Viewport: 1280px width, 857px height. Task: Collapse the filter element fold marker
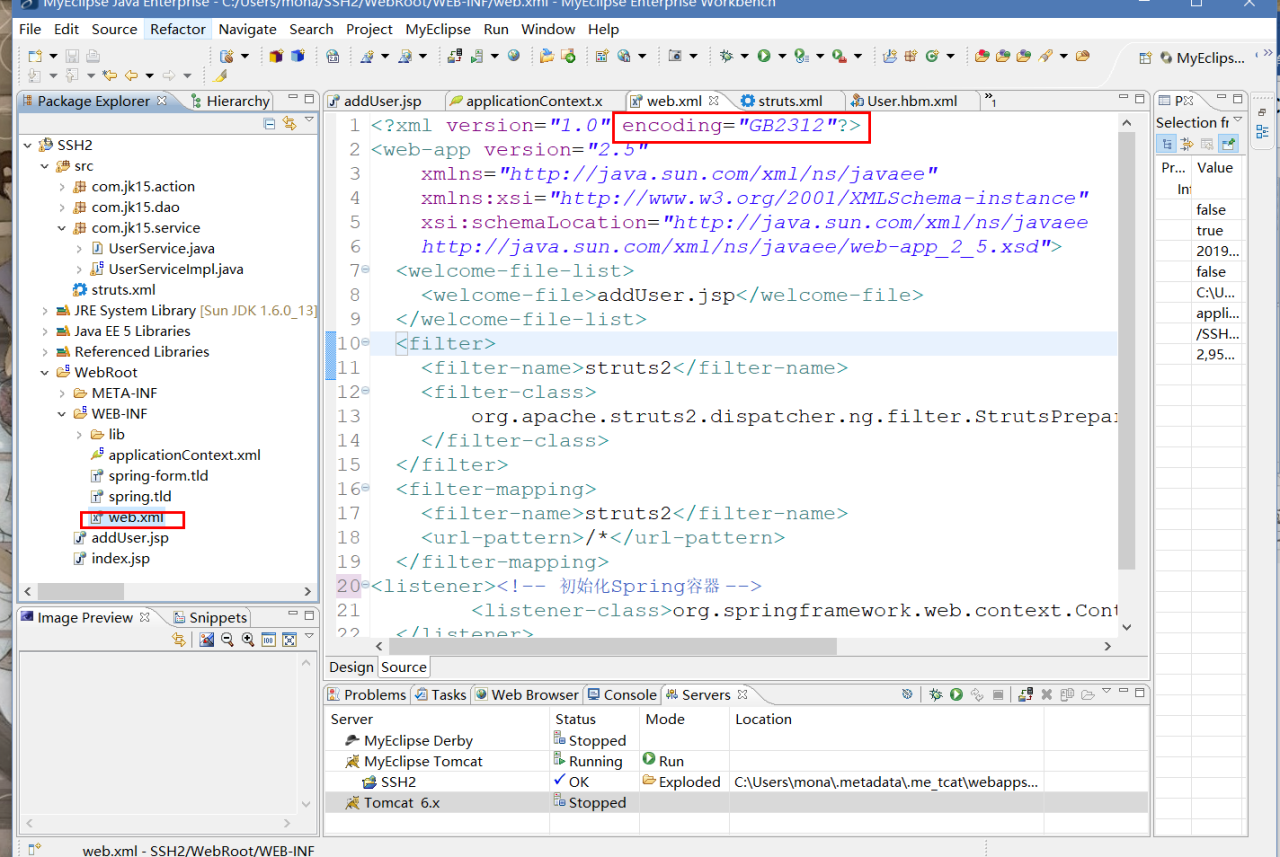[x=366, y=343]
